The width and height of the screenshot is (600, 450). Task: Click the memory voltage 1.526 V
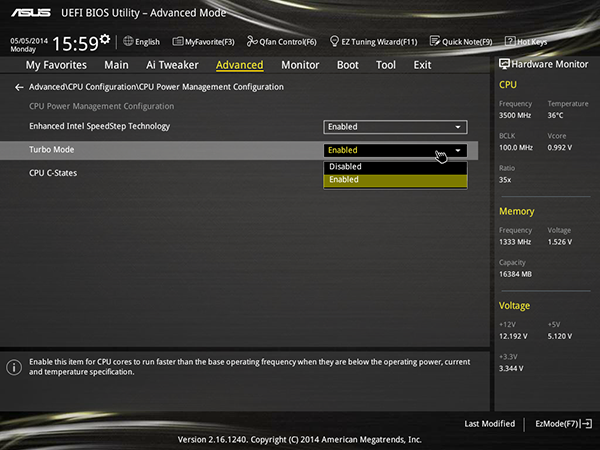[x=559, y=242]
